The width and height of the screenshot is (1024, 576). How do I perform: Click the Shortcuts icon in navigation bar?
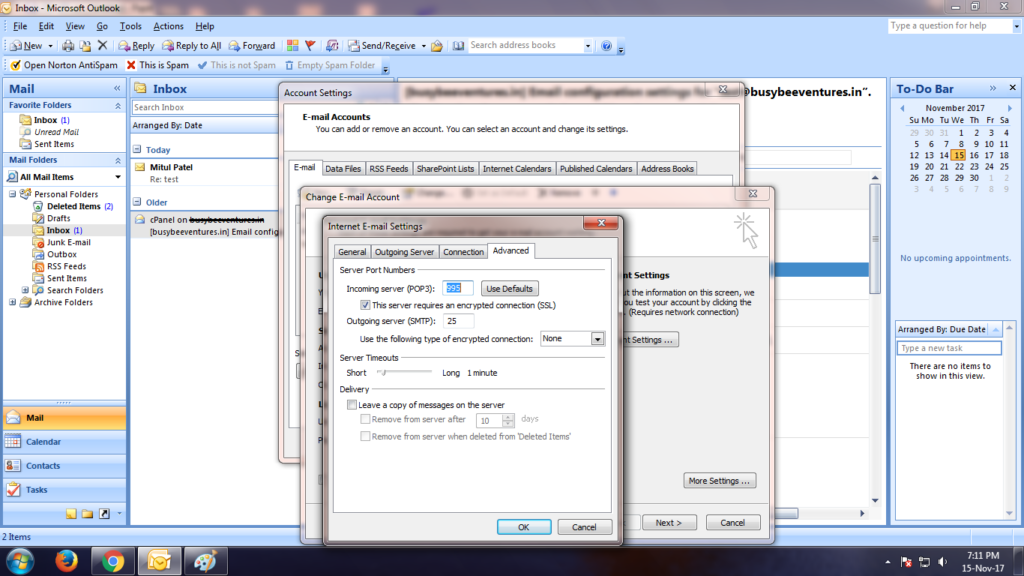(104, 514)
